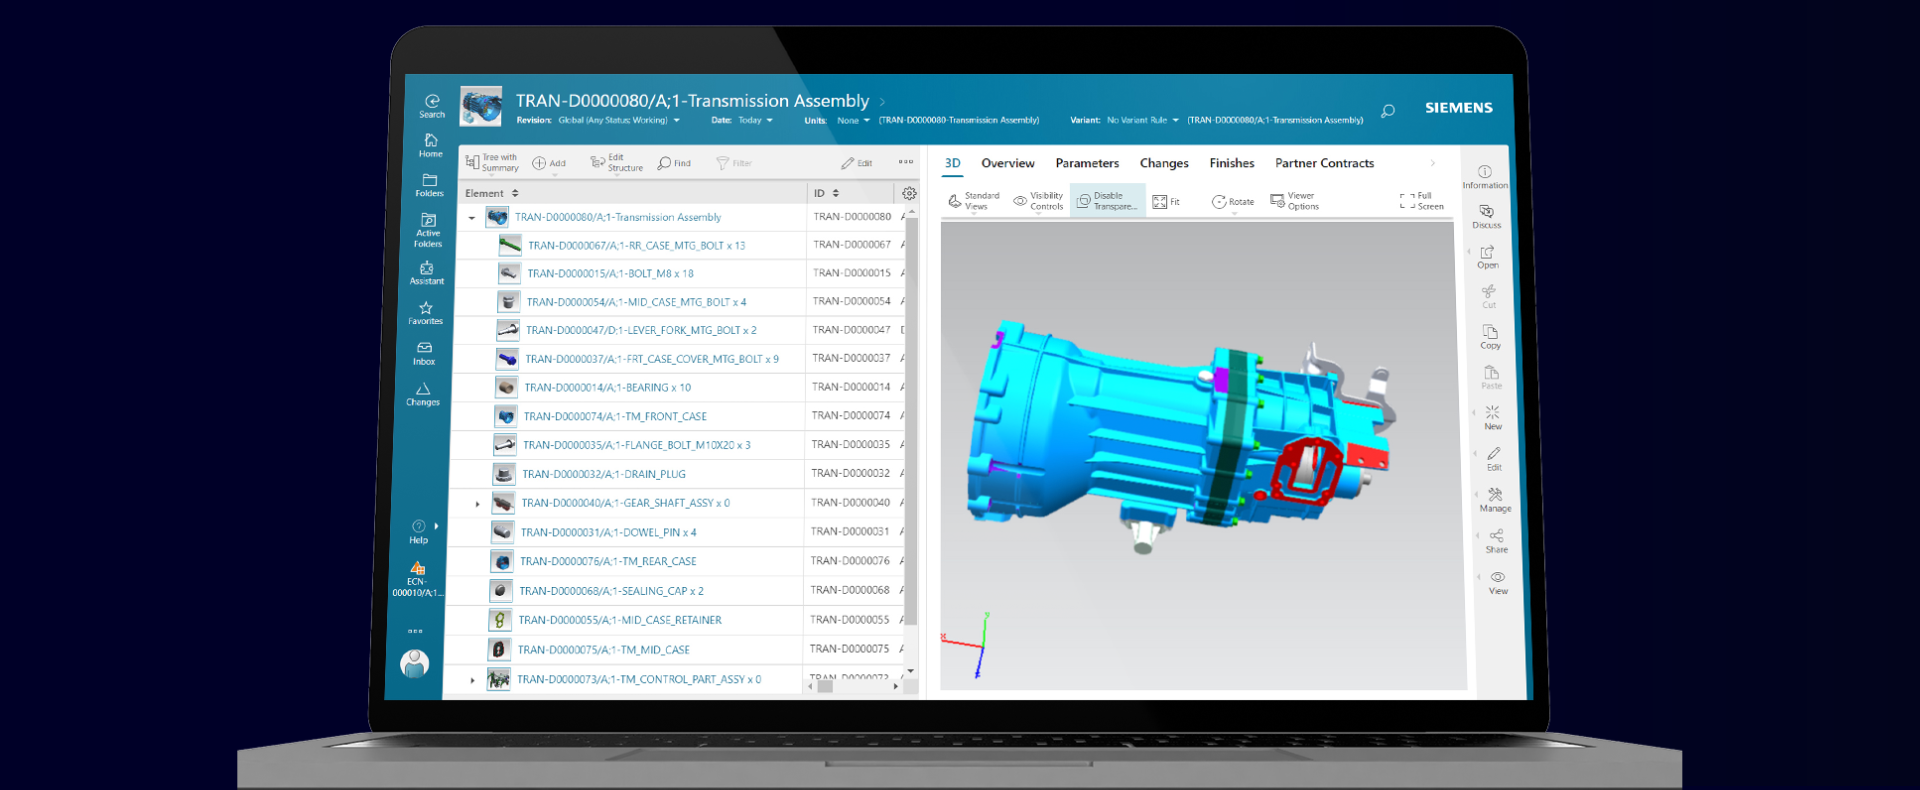Image resolution: width=1920 pixels, height=790 pixels.
Task: Click the Fit view icon
Action: pyautogui.click(x=1165, y=202)
